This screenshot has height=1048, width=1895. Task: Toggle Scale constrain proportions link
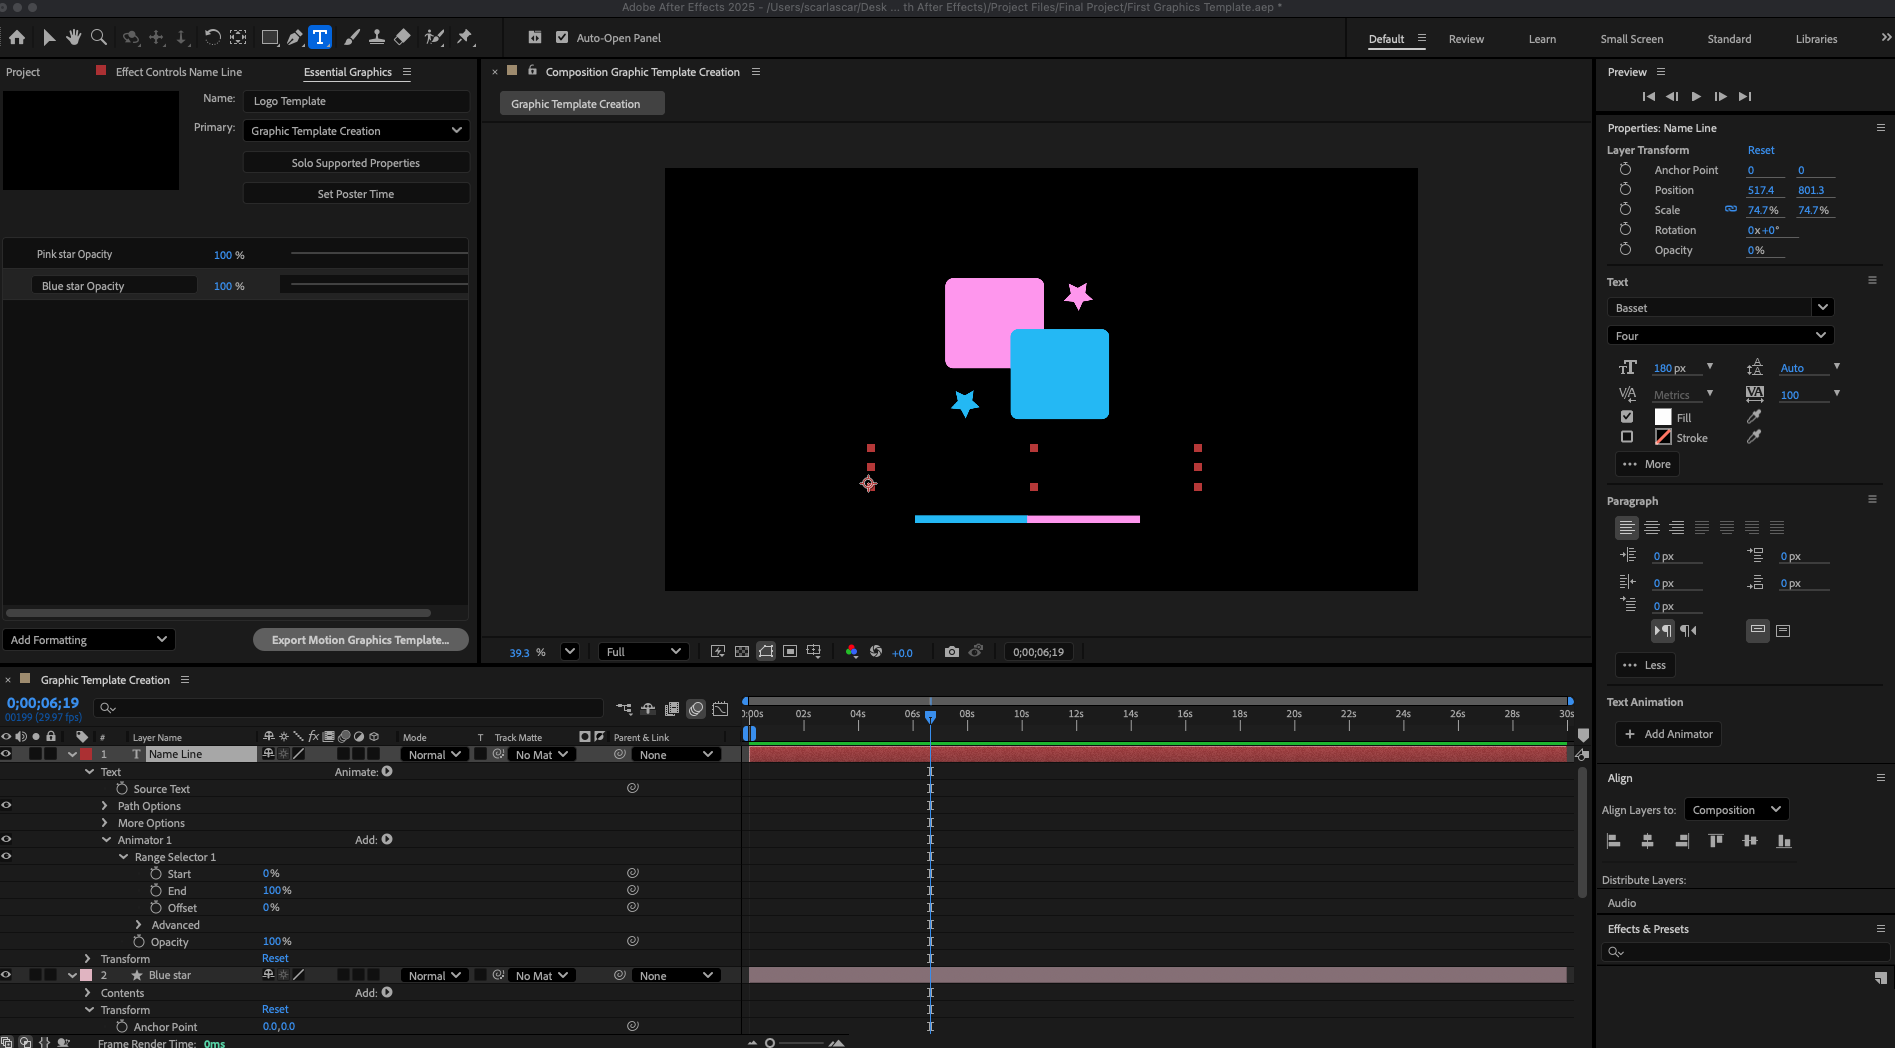click(1731, 209)
